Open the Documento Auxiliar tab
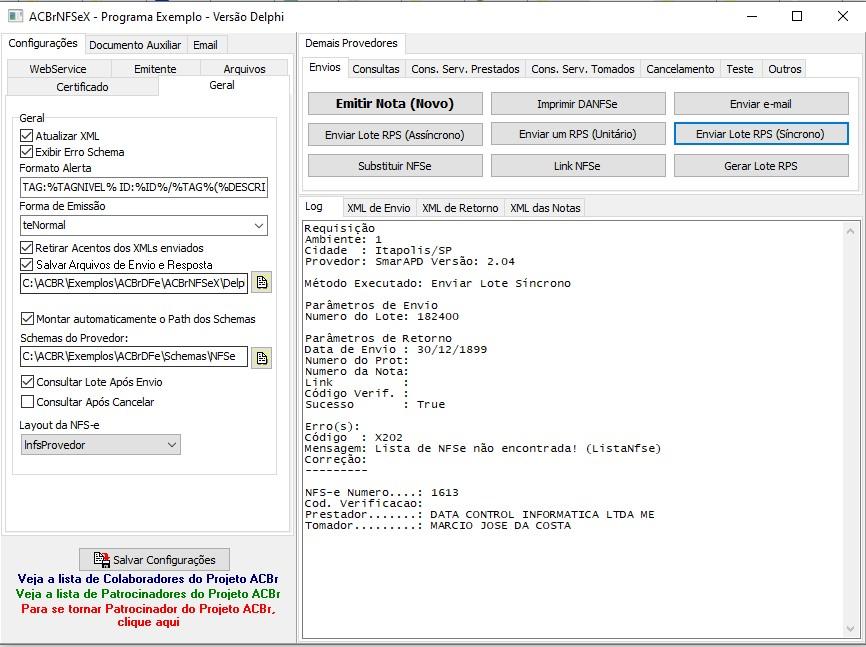 (135, 45)
